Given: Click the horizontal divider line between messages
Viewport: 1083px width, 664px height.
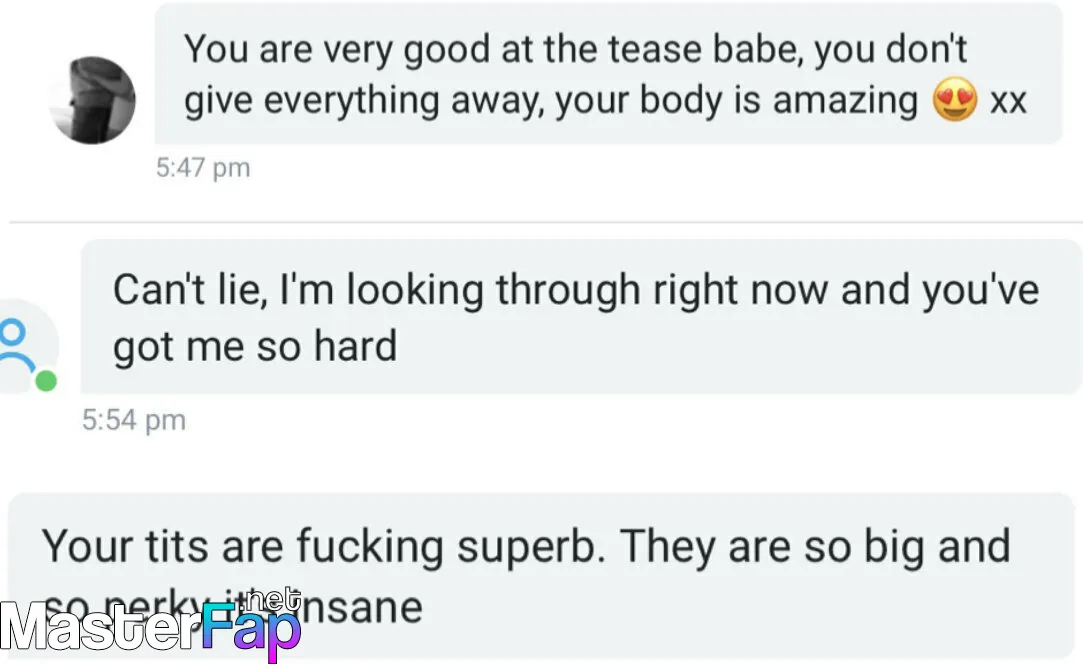Looking at the screenshot, I should (x=546, y=222).
